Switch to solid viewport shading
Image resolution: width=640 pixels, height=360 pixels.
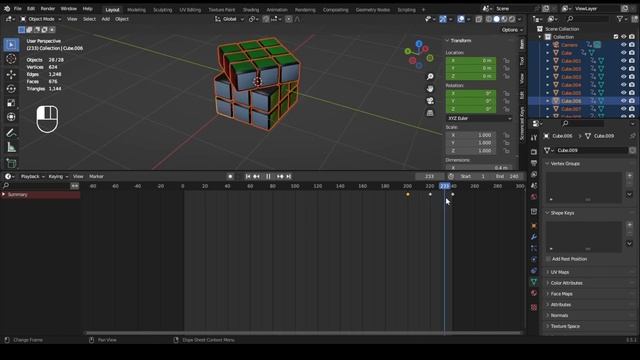click(x=496, y=19)
